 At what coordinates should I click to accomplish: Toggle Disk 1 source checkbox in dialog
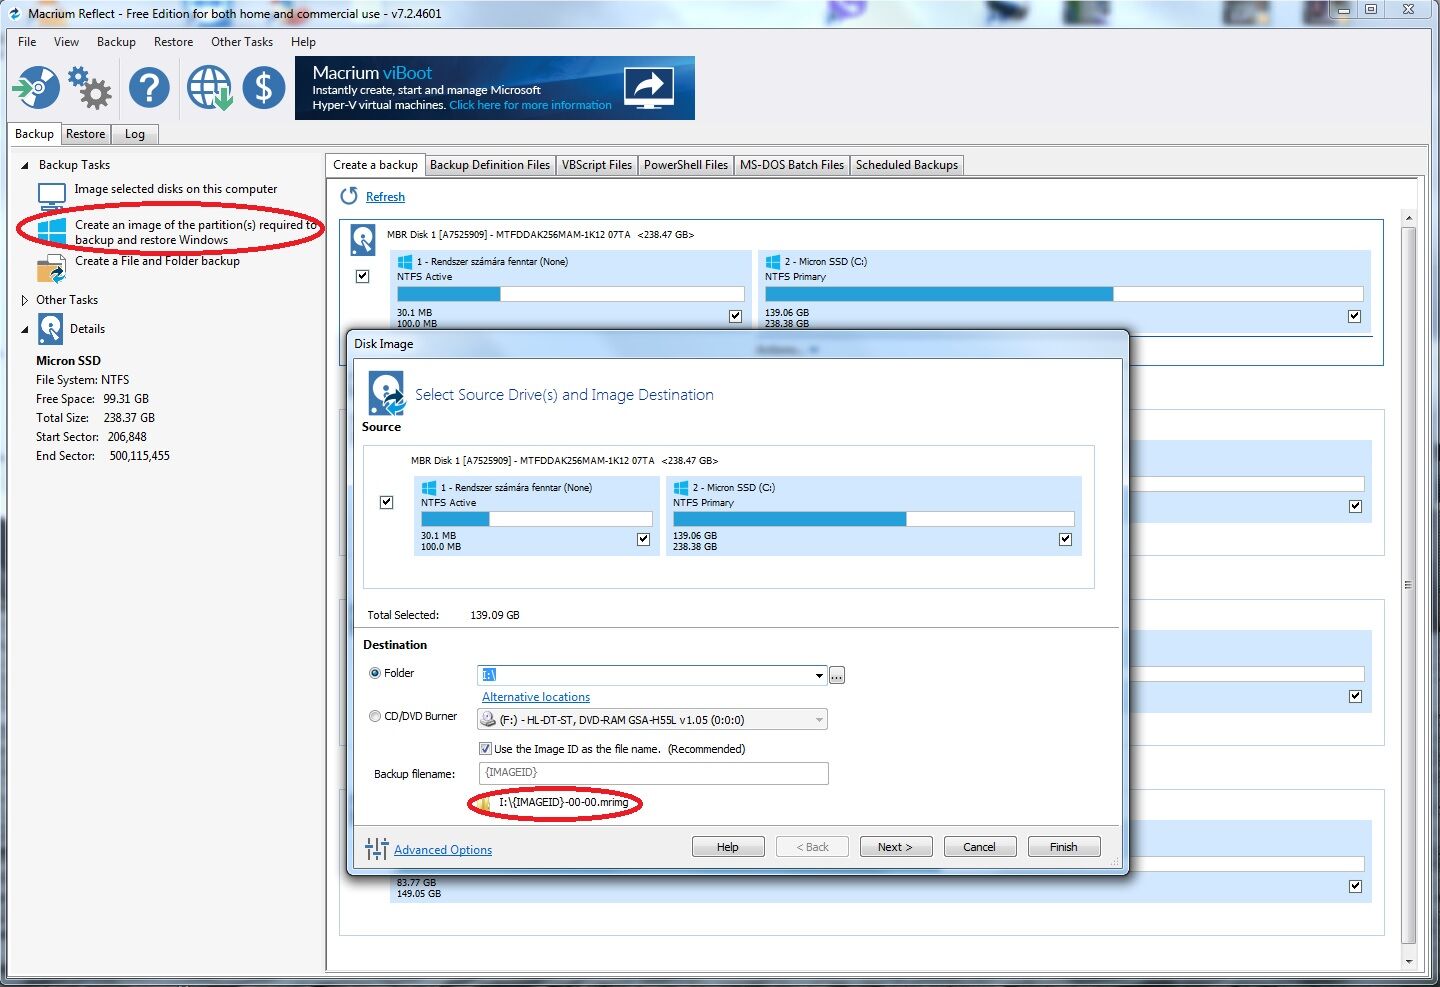point(387,502)
